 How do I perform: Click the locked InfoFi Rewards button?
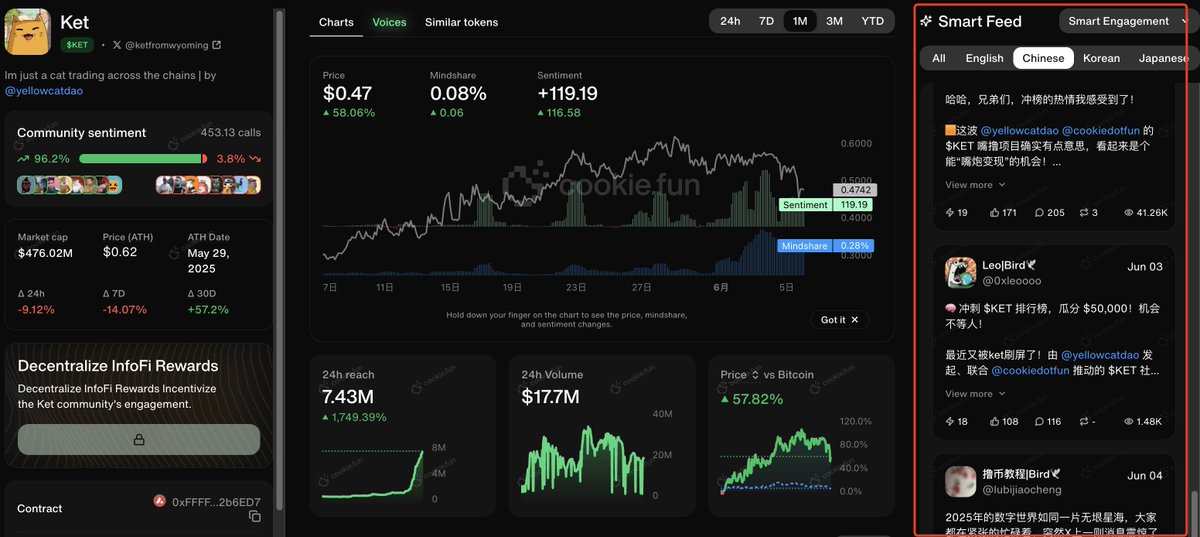[139, 440]
